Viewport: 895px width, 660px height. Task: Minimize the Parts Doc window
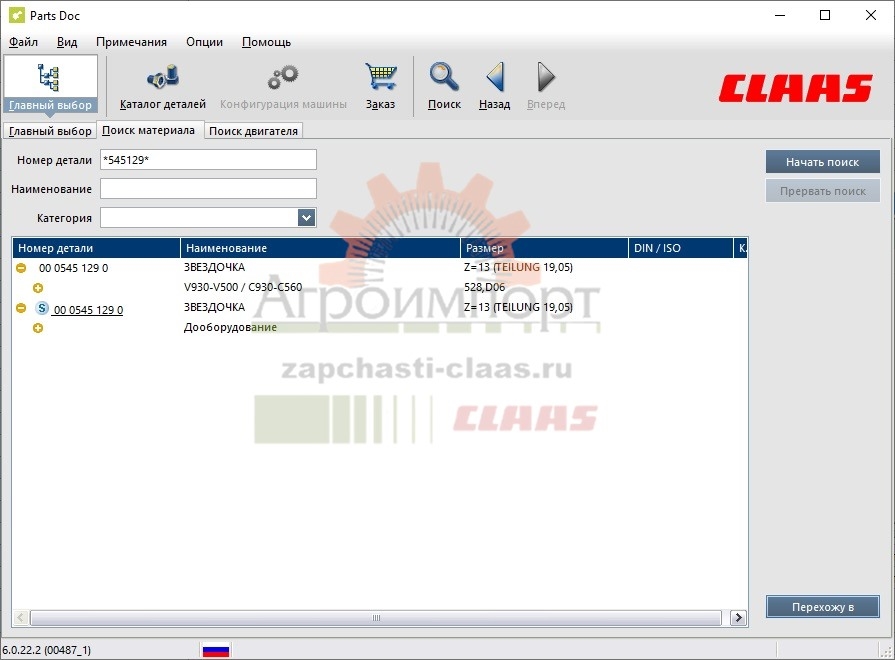(x=780, y=15)
